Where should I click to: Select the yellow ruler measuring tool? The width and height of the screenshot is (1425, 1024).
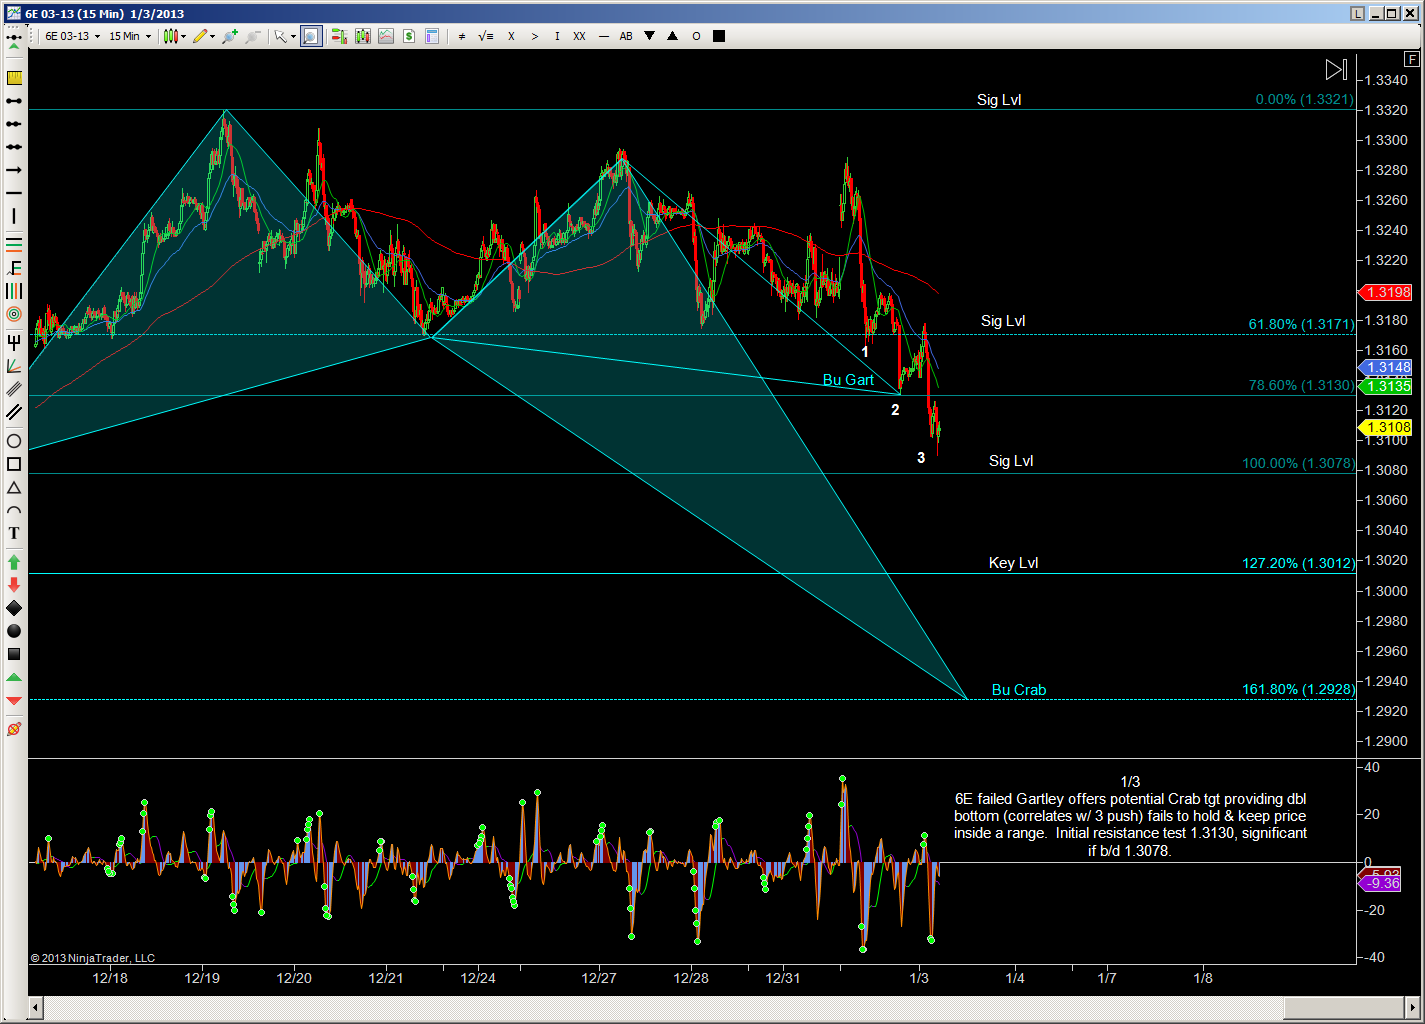tap(14, 78)
